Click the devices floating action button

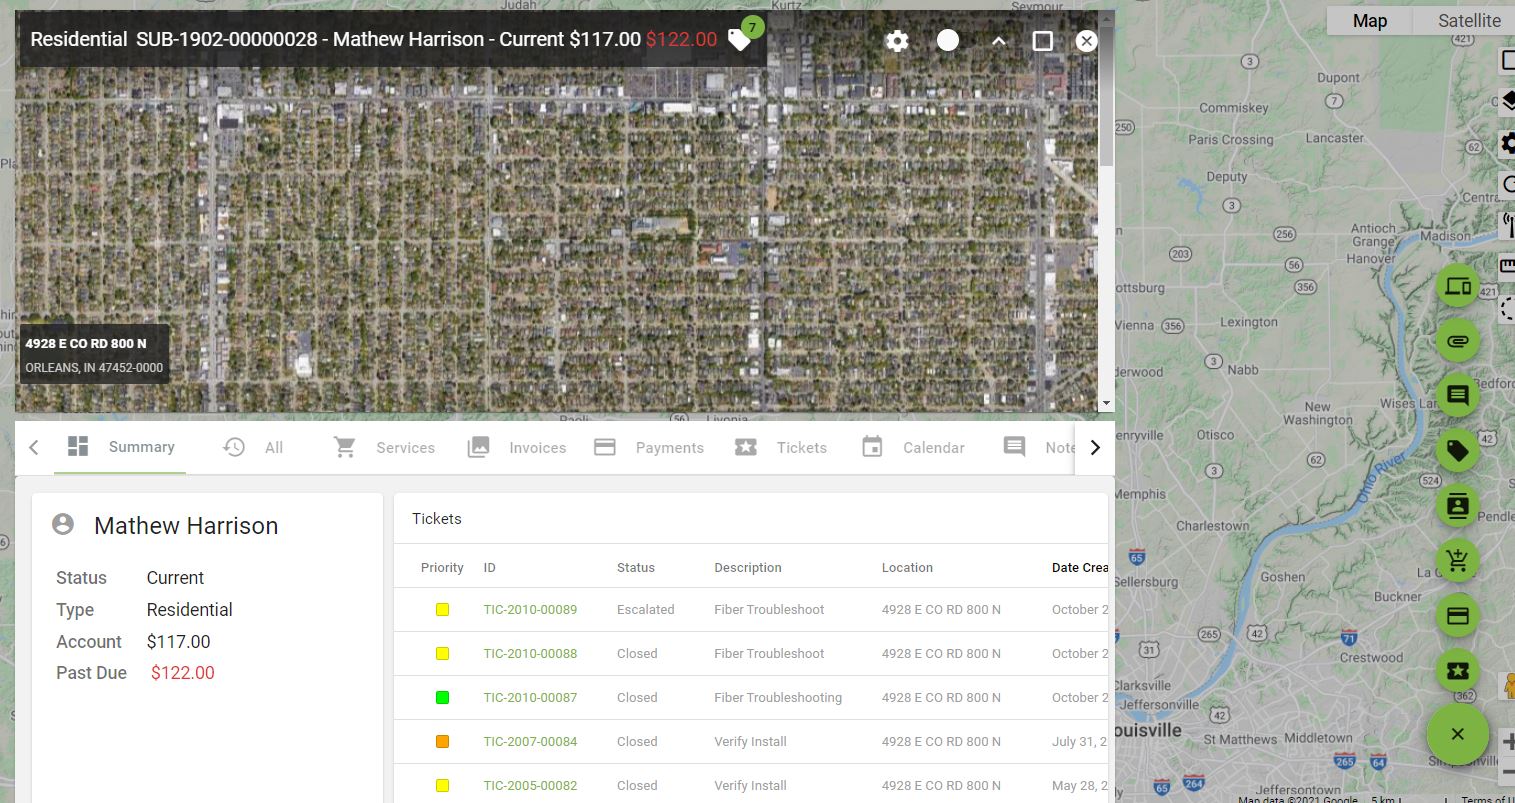1458,287
